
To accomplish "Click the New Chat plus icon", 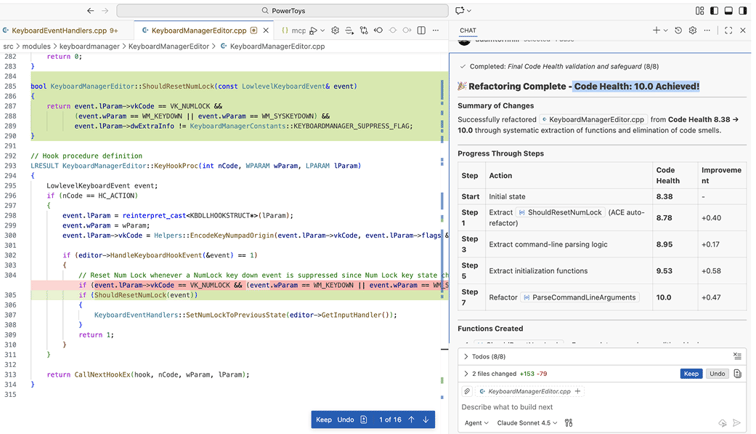I will 656,31.
